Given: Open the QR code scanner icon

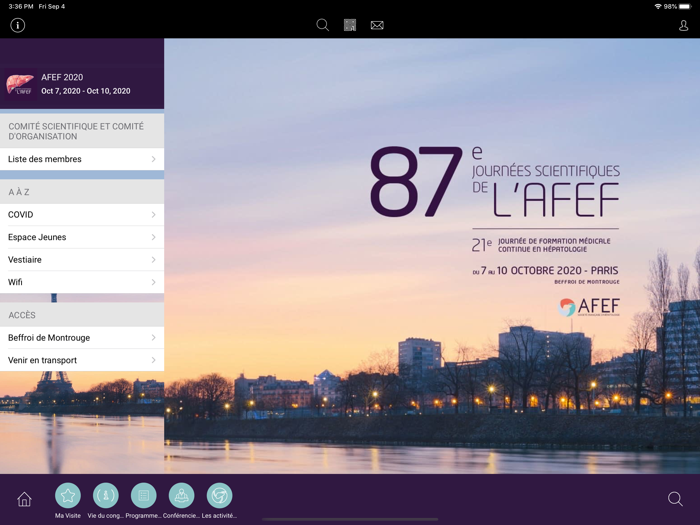Looking at the screenshot, I should coord(350,25).
